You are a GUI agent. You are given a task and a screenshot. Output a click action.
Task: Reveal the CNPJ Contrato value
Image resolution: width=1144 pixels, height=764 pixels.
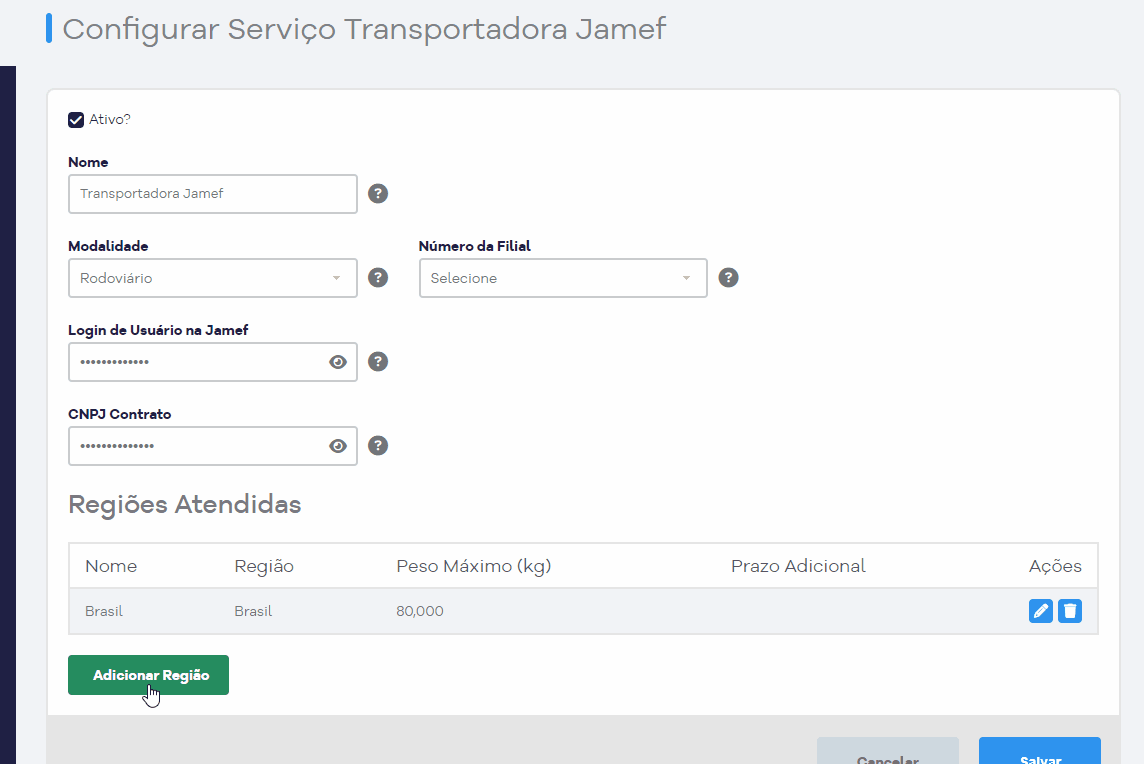click(338, 446)
